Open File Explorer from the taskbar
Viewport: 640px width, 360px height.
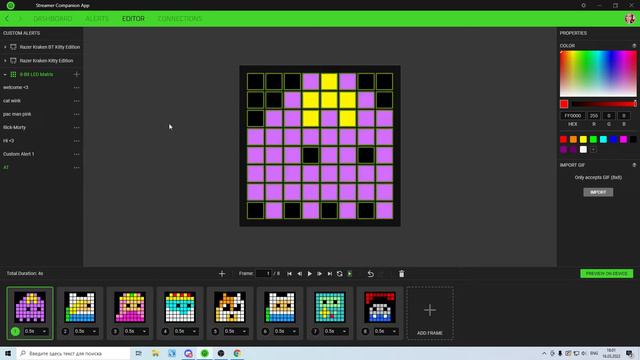click(156, 353)
